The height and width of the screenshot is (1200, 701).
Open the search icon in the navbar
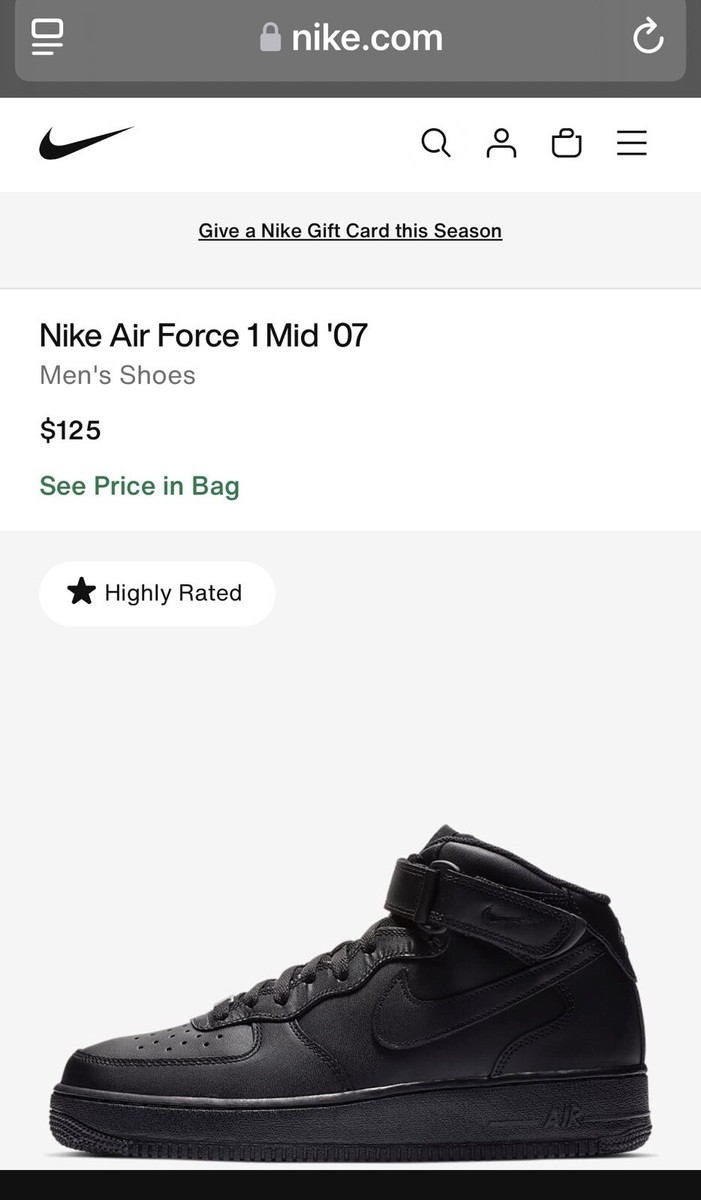pyautogui.click(x=436, y=144)
